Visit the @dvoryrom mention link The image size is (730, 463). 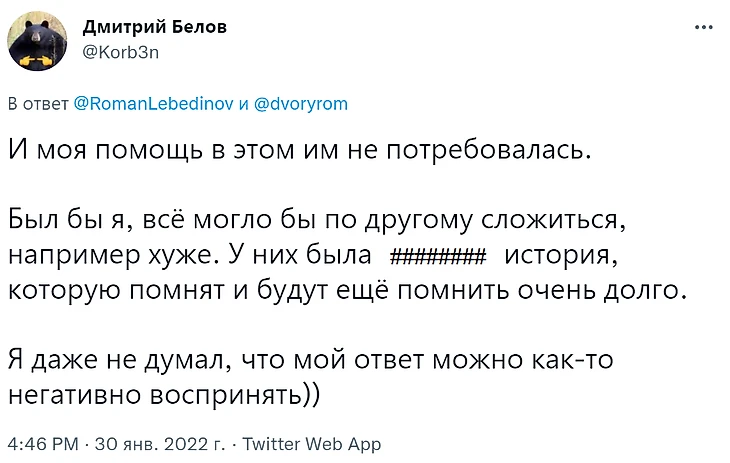click(301, 103)
